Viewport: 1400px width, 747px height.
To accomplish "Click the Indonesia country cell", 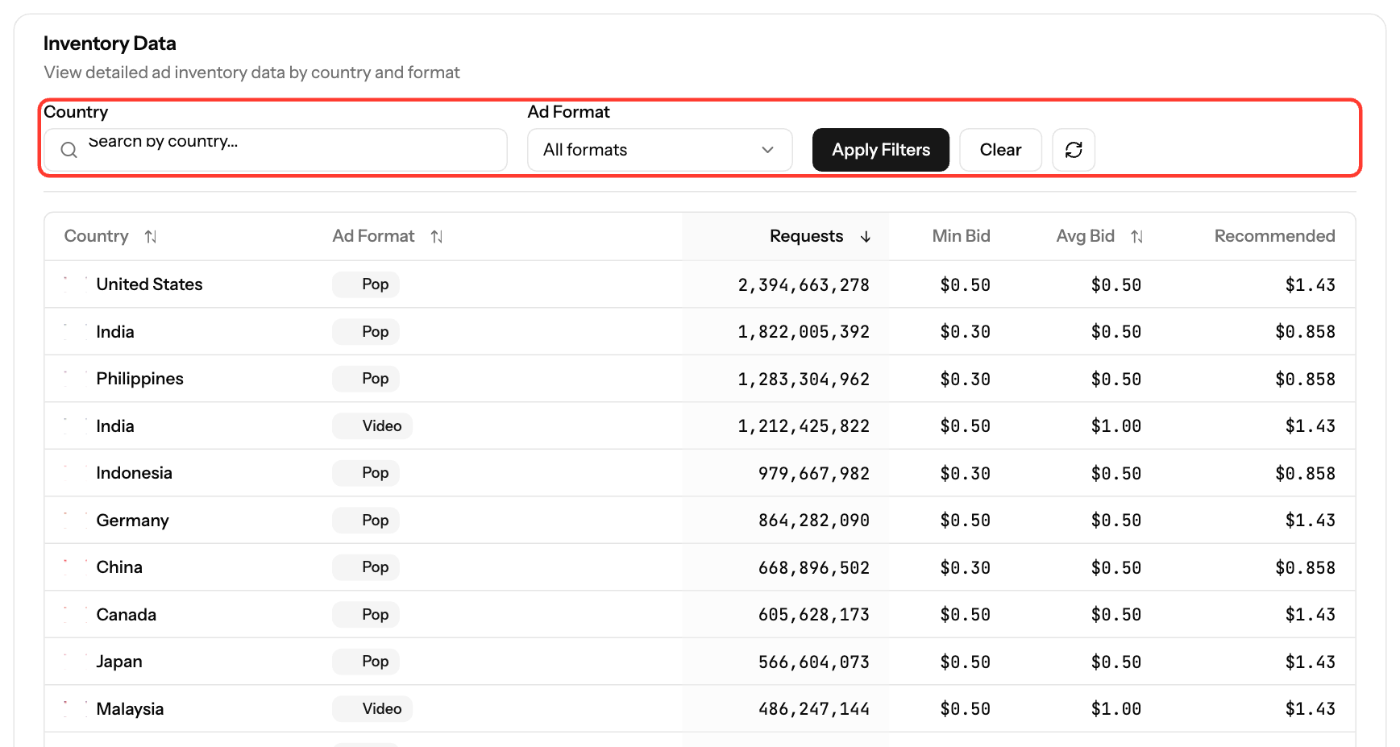I will tap(134, 473).
